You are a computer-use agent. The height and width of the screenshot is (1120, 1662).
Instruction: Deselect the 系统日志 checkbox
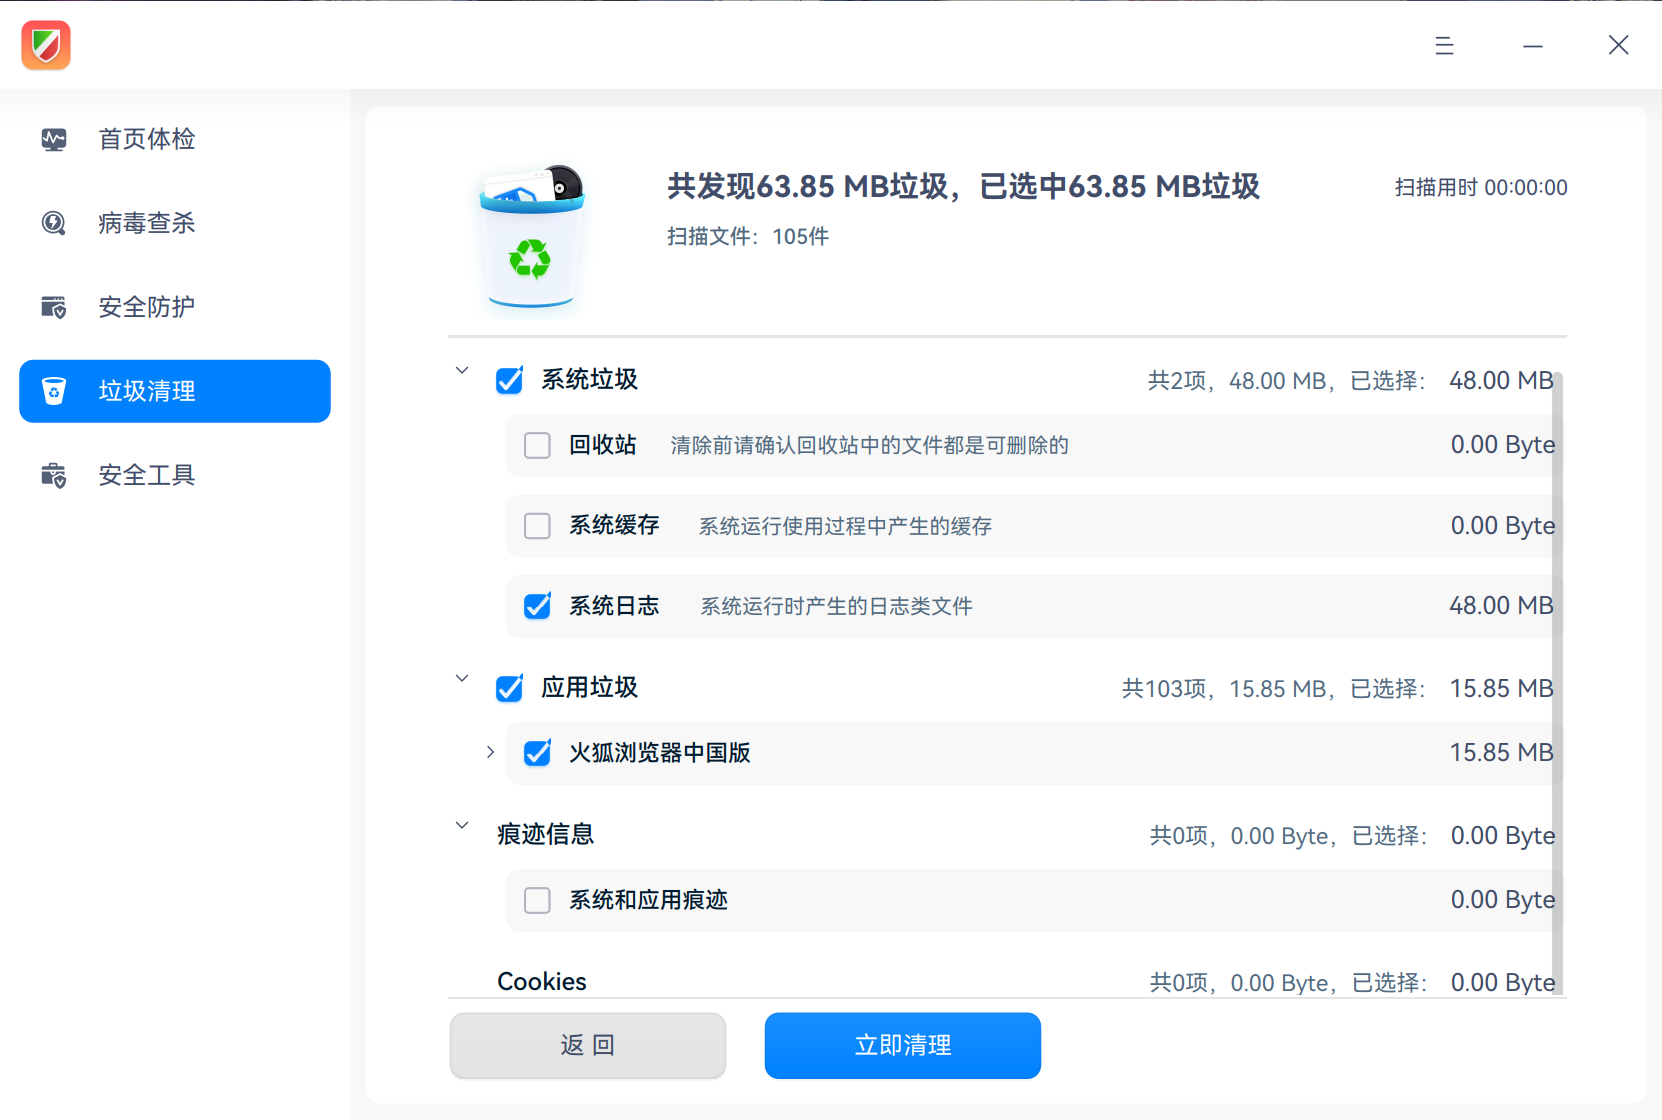pos(537,606)
